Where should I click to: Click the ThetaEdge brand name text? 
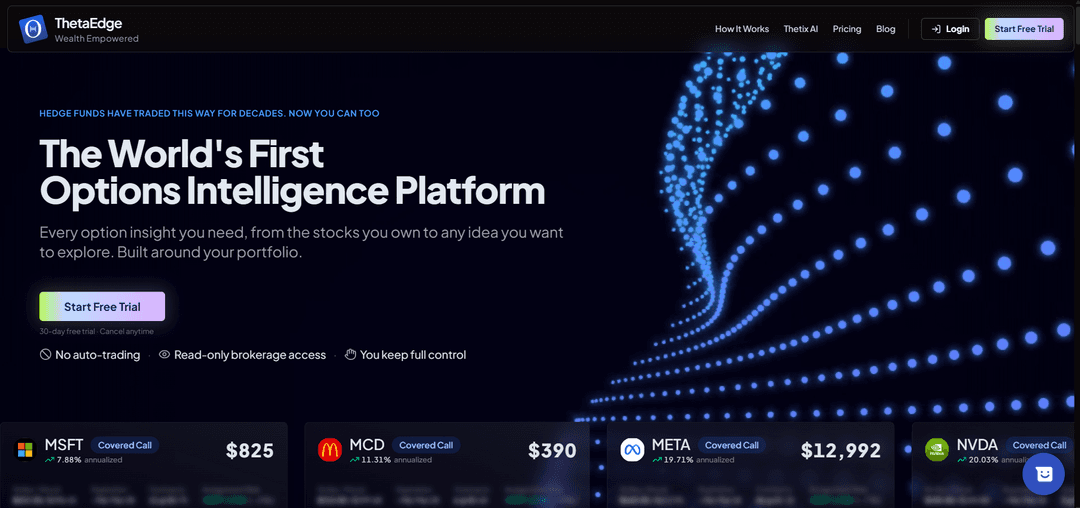[88, 24]
